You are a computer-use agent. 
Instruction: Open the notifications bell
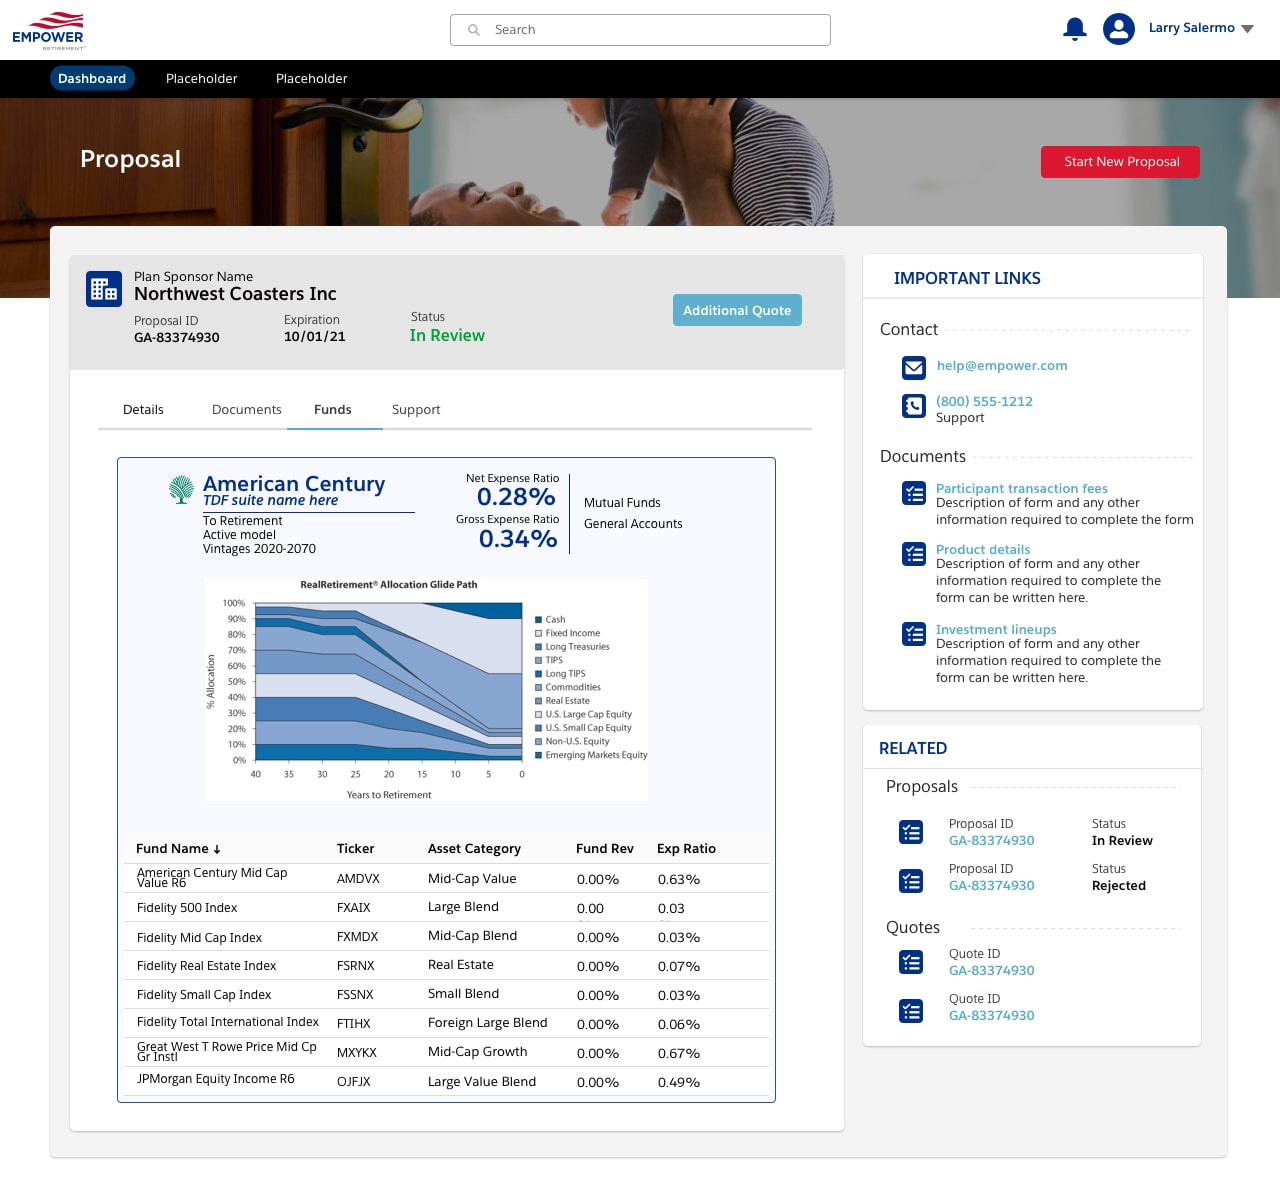[x=1075, y=29]
